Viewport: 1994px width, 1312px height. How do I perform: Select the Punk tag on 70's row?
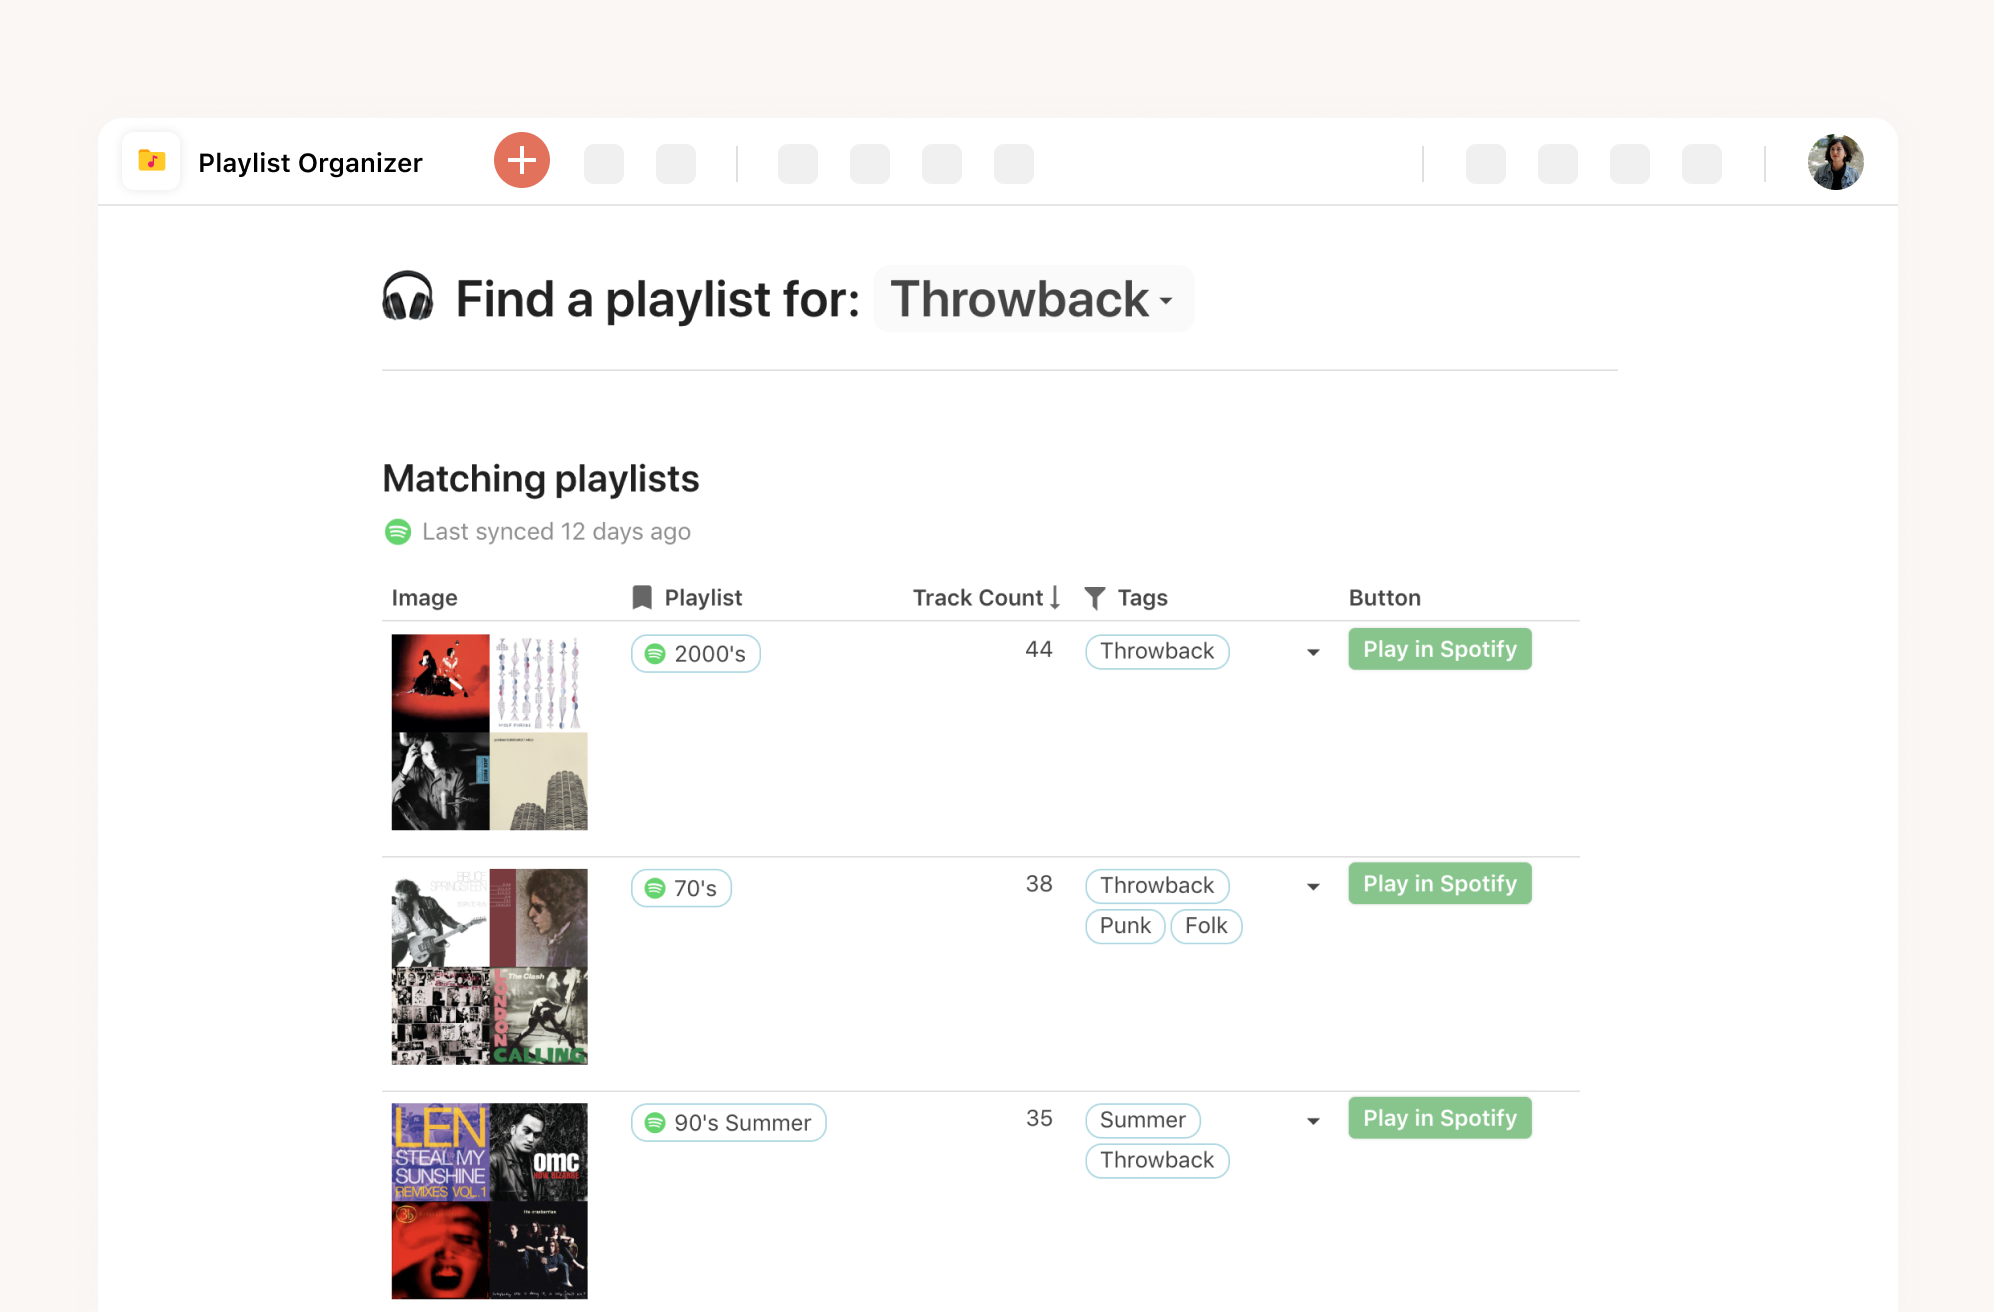(1125, 926)
